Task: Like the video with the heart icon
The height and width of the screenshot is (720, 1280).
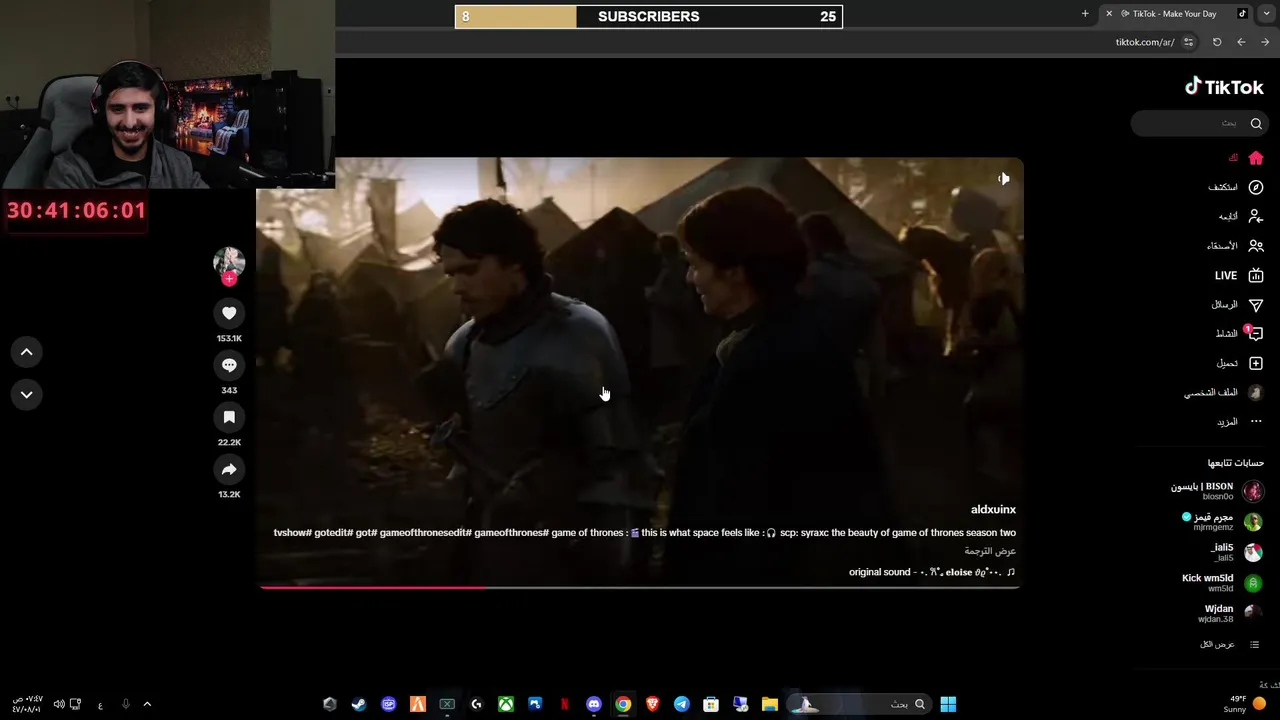Action: (229, 313)
